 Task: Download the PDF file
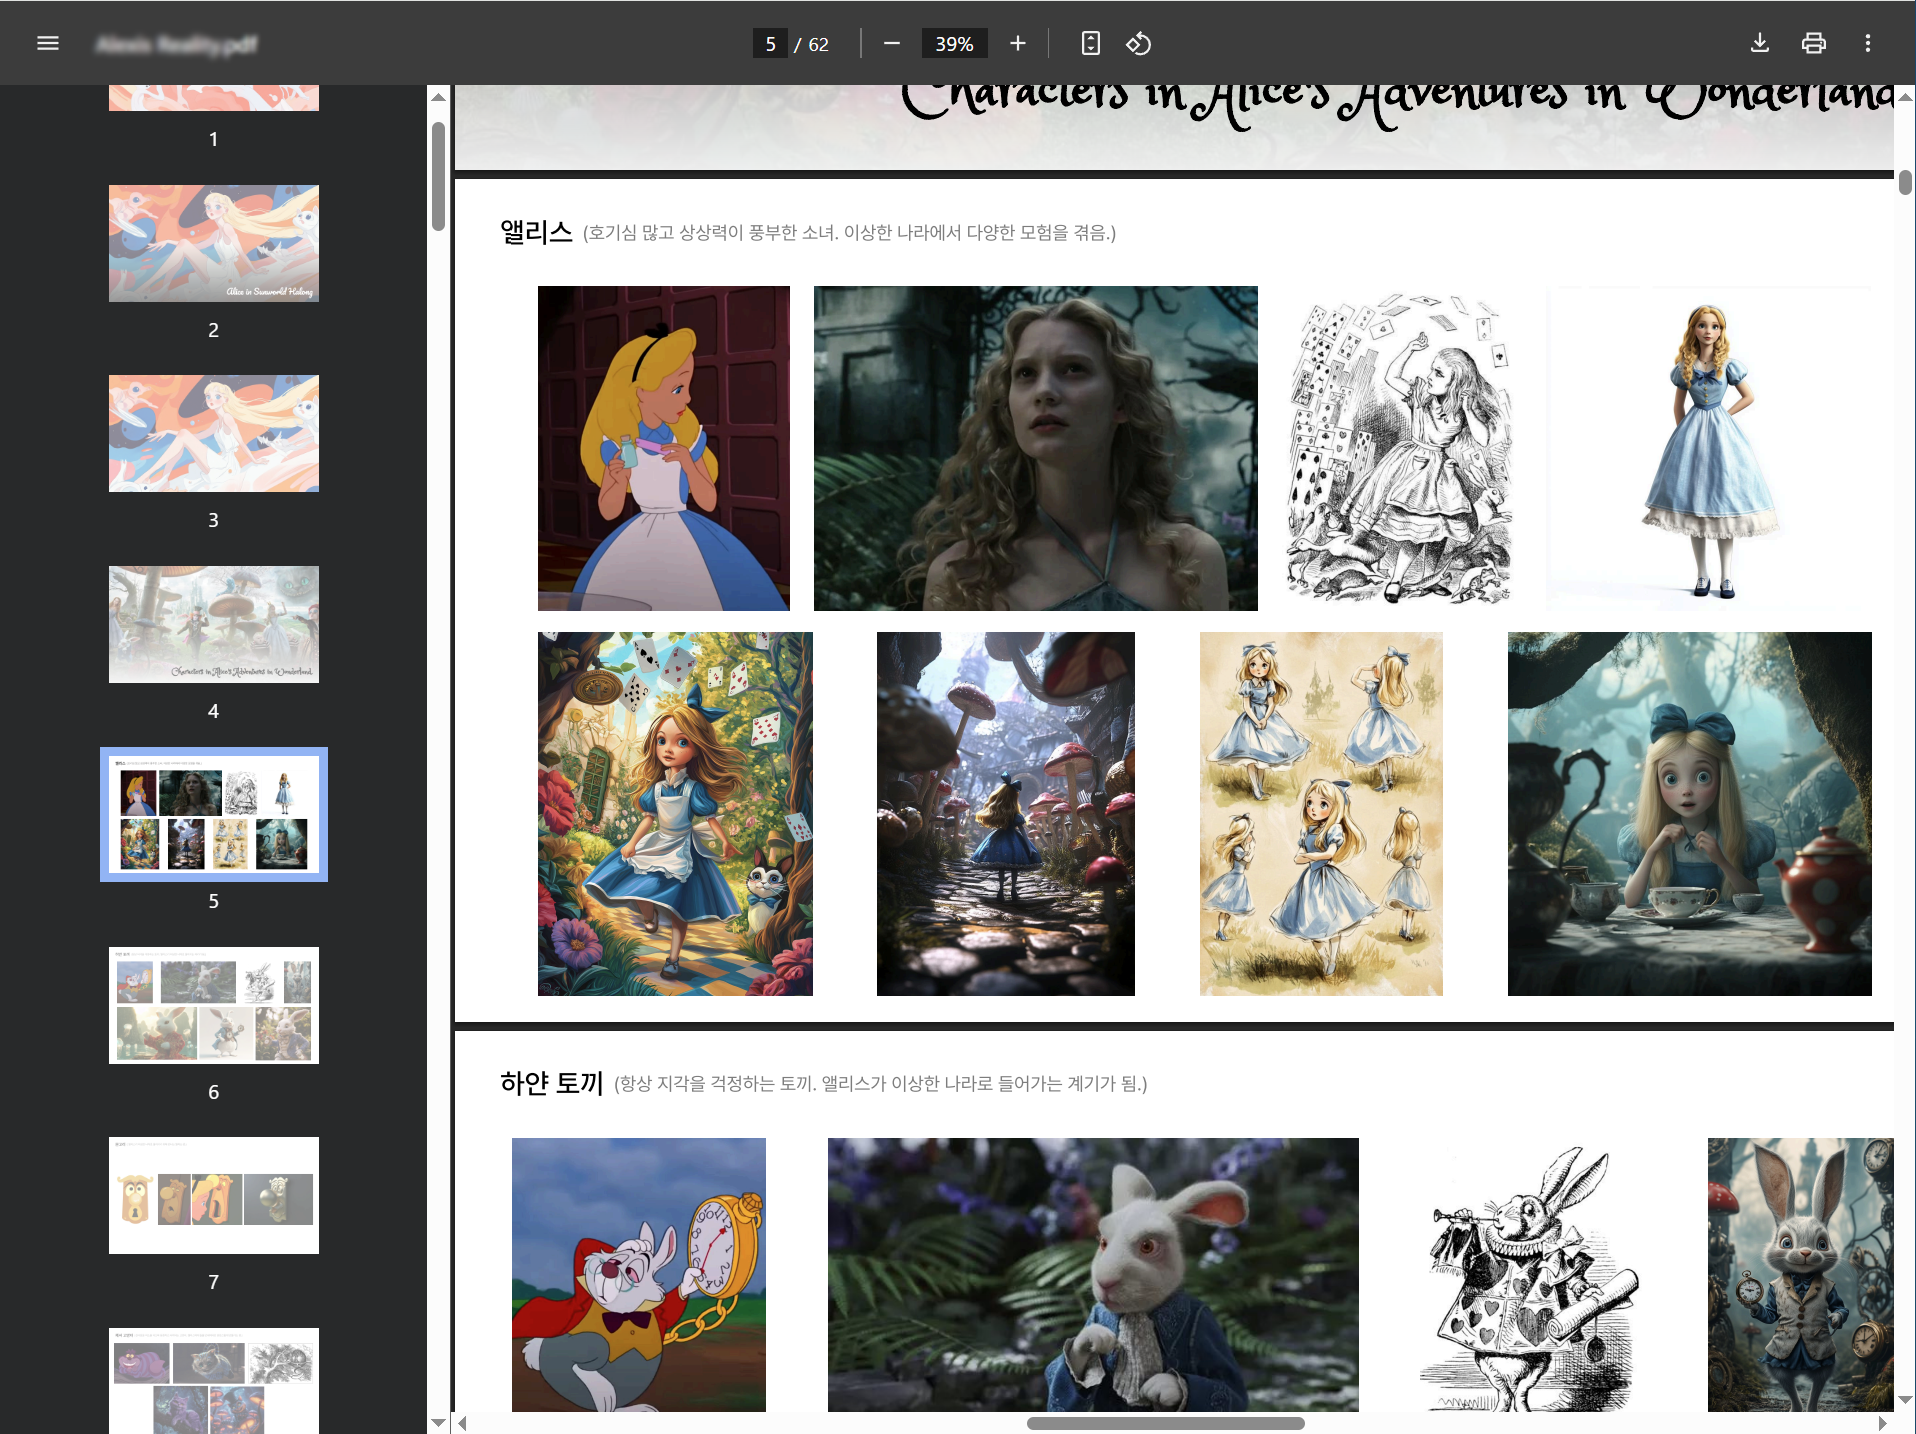tap(1760, 43)
